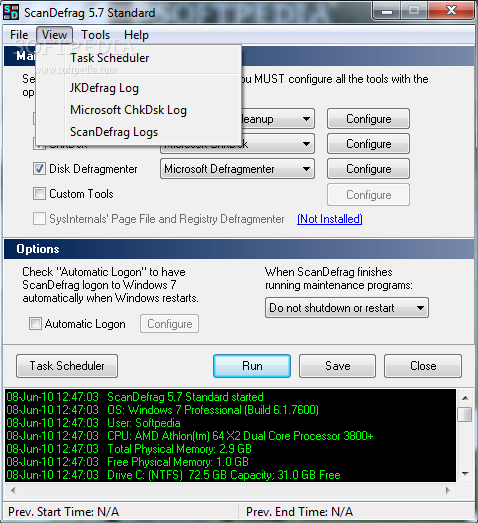Screen dimensions: 478x523
Task: Open JKDefrag Log from View menu
Action: point(138,88)
